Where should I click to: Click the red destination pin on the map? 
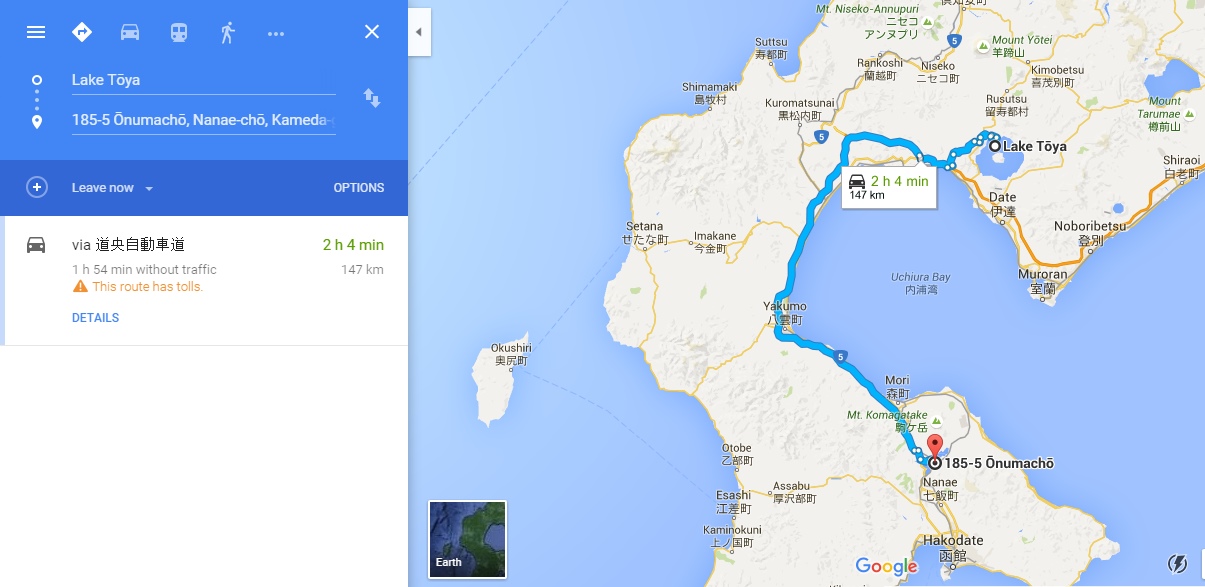coord(935,447)
